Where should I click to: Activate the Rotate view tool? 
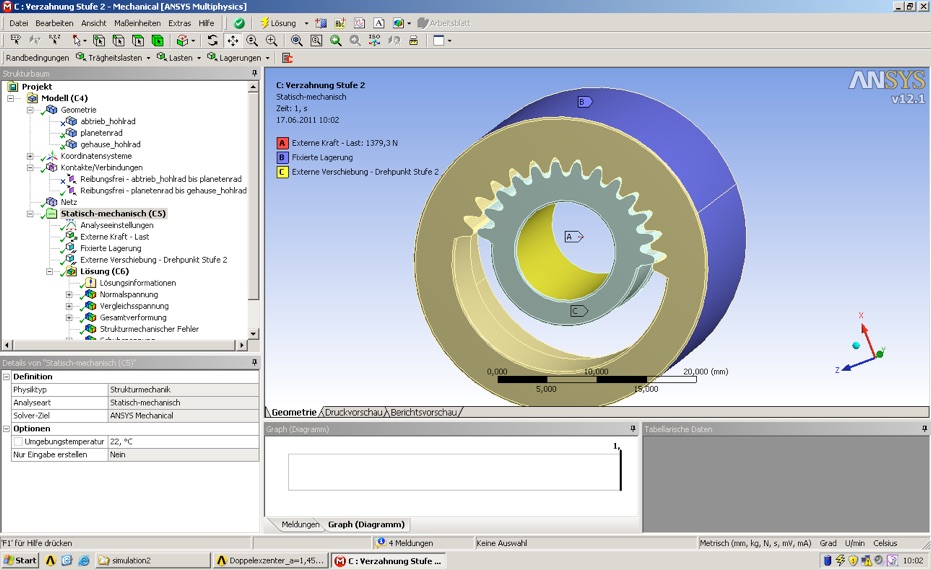coord(213,40)
